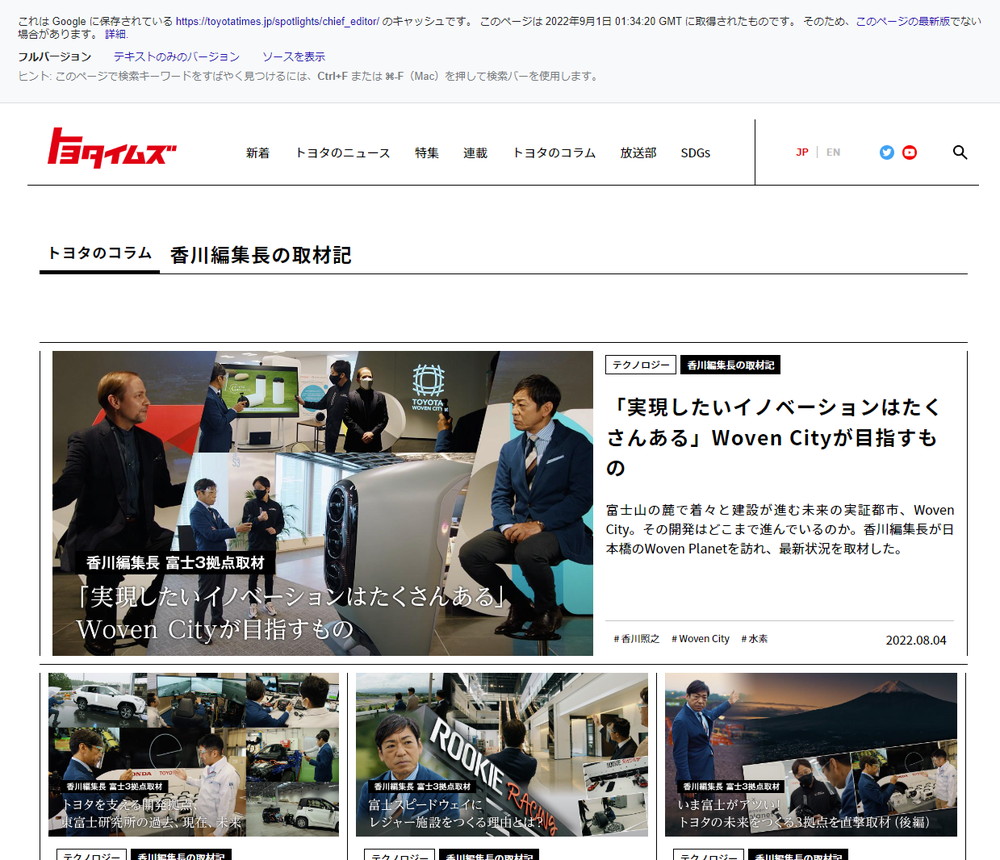Open ソースを表示 link
The image size is (1000, 860).
coord(293,57)
